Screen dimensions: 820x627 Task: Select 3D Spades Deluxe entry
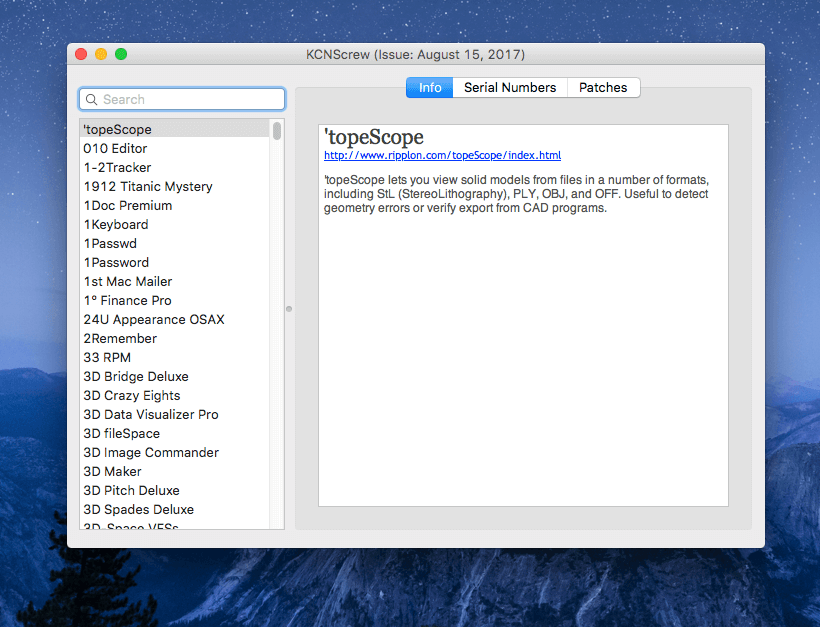point(175,509)
